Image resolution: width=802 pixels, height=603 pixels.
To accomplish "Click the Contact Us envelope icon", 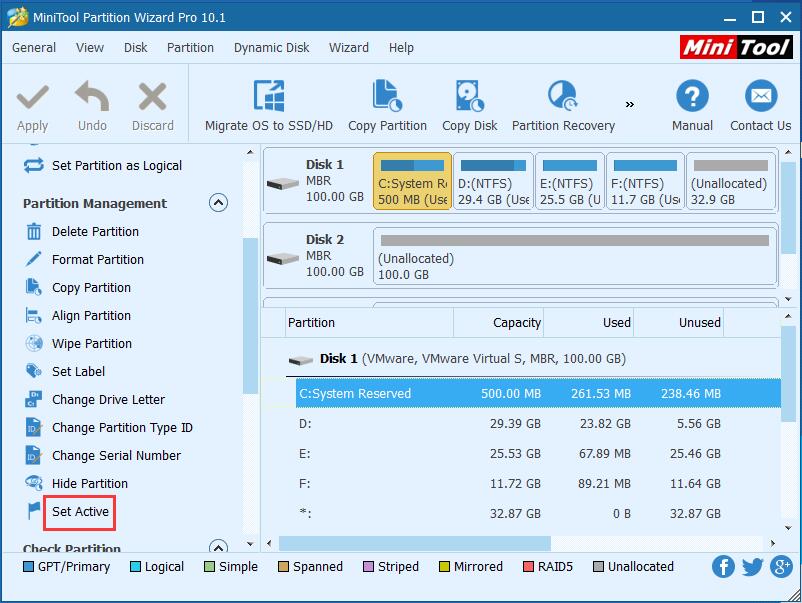I will coord(760,97).
